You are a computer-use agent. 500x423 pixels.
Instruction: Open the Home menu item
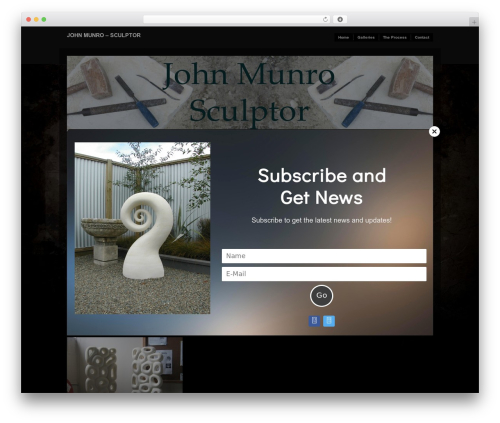pyautogui.click(x=343, y=37)
